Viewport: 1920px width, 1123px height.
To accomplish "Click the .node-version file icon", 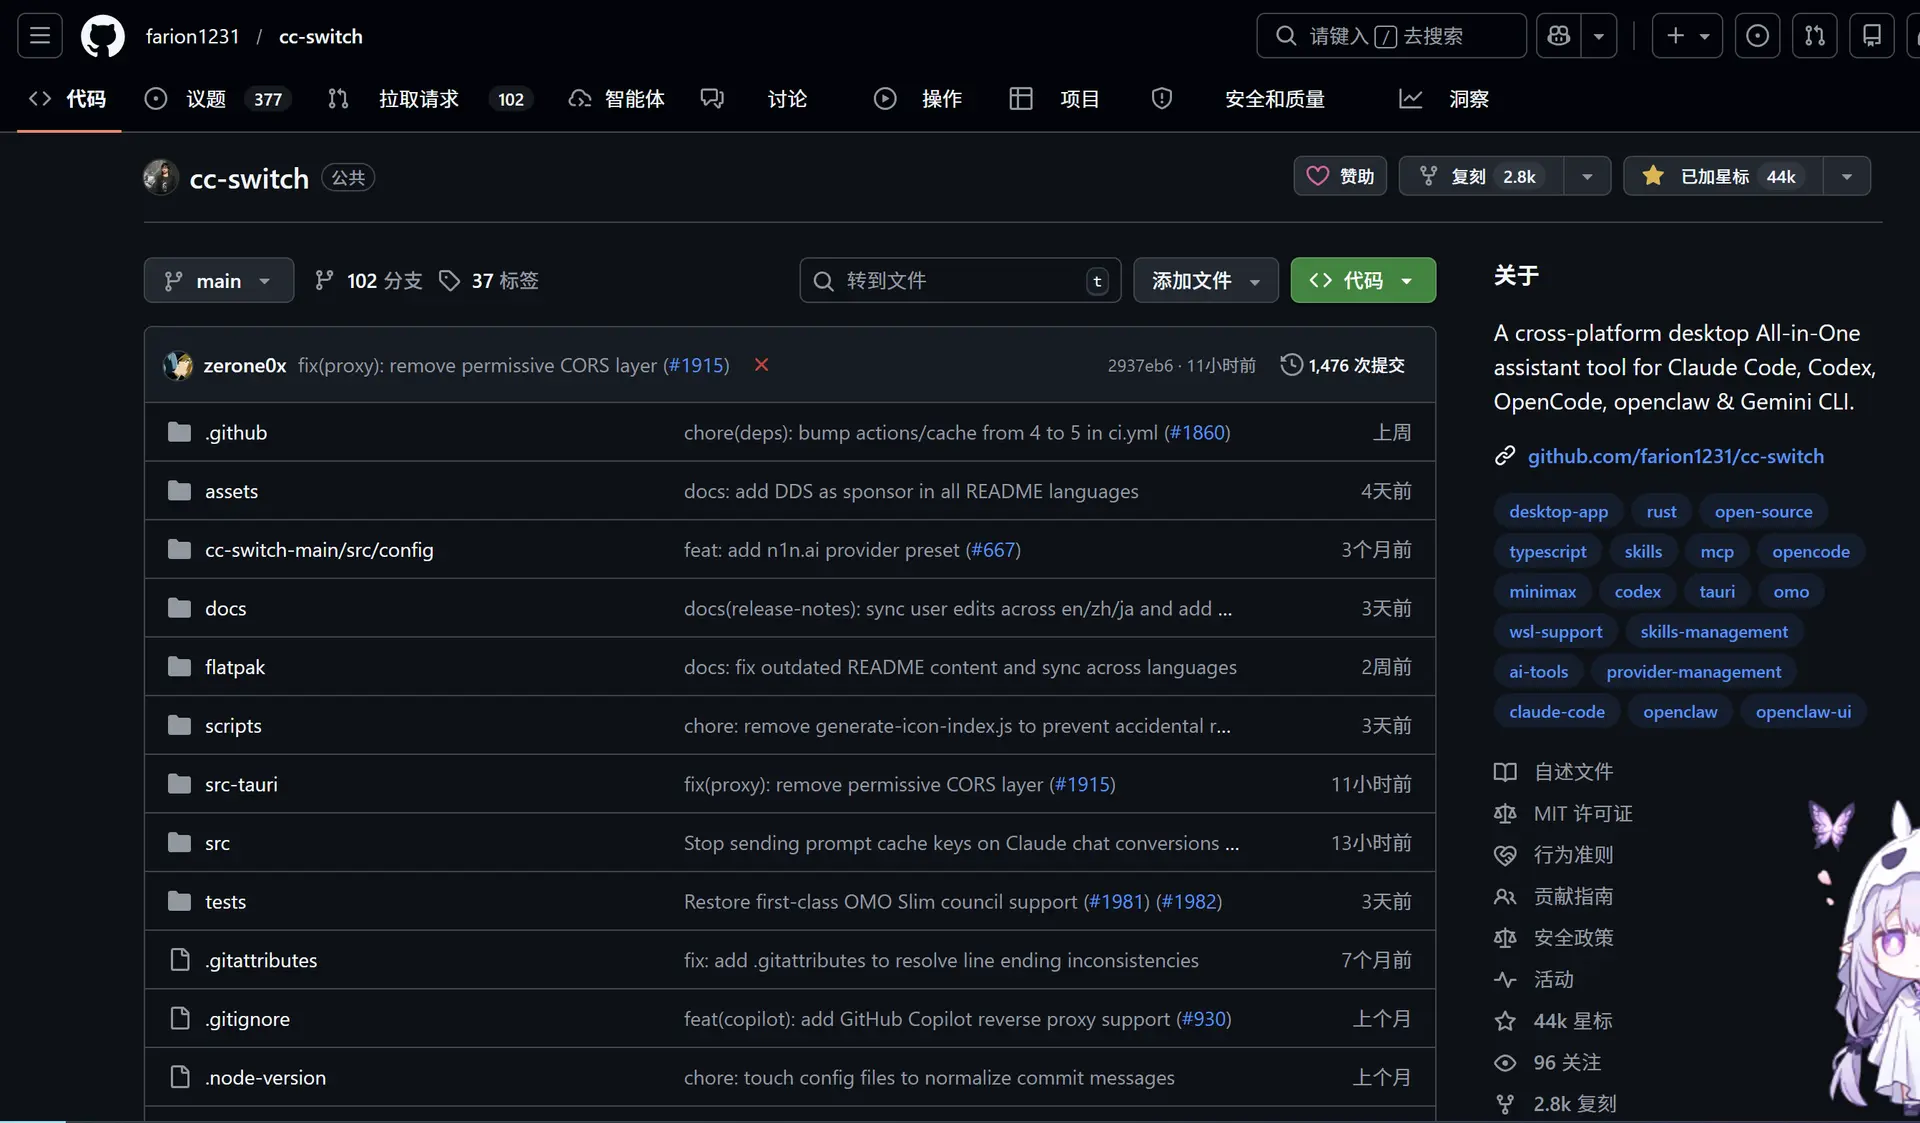I will [x=180, y=1077].
